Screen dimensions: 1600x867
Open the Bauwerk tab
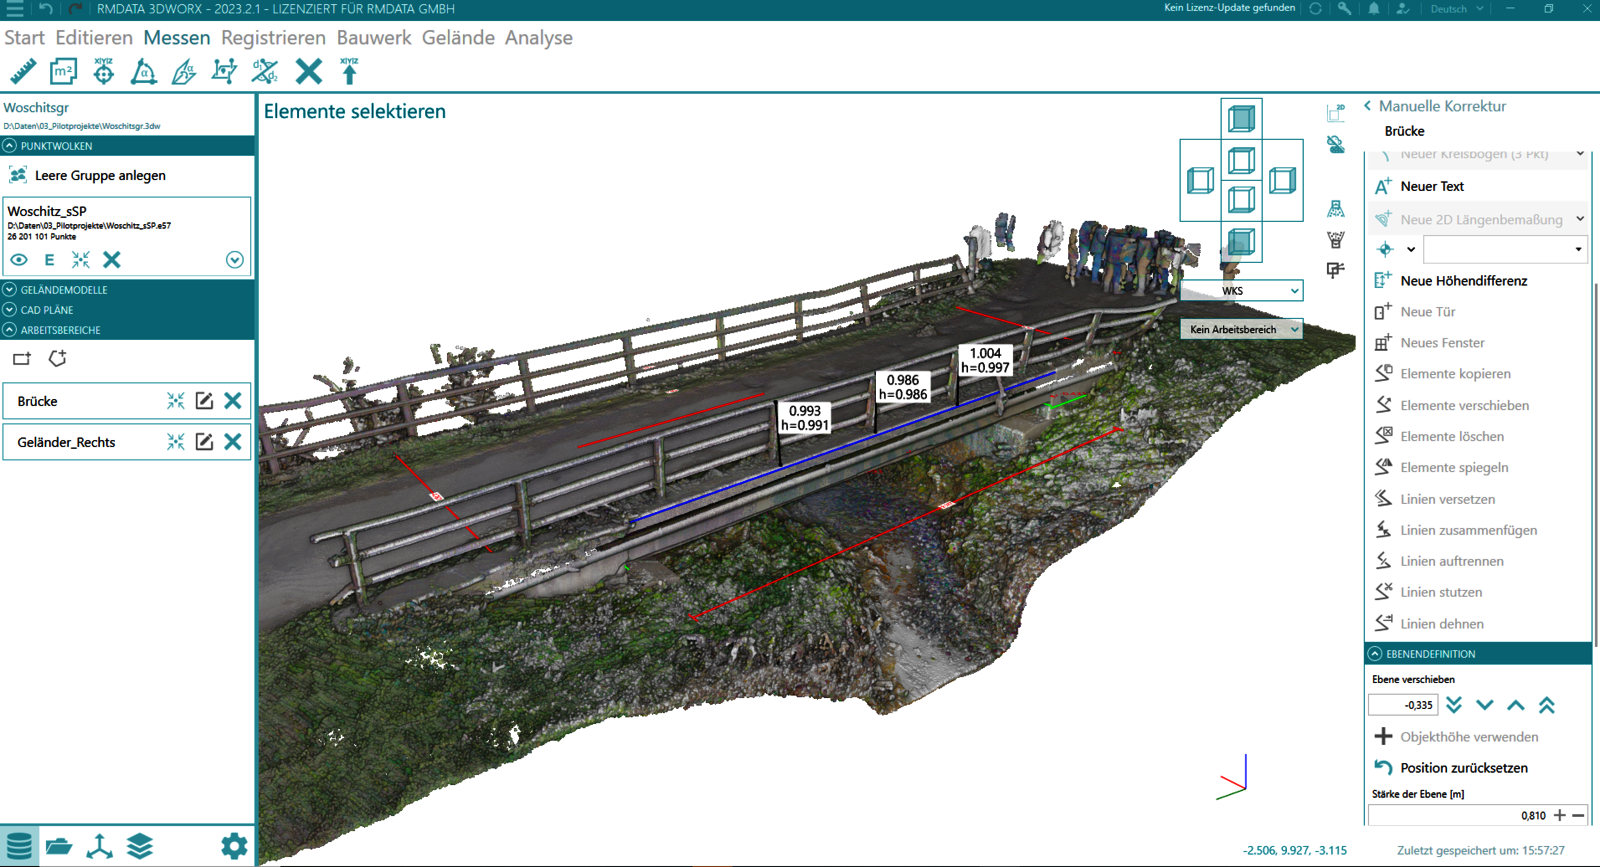(374, 38)
